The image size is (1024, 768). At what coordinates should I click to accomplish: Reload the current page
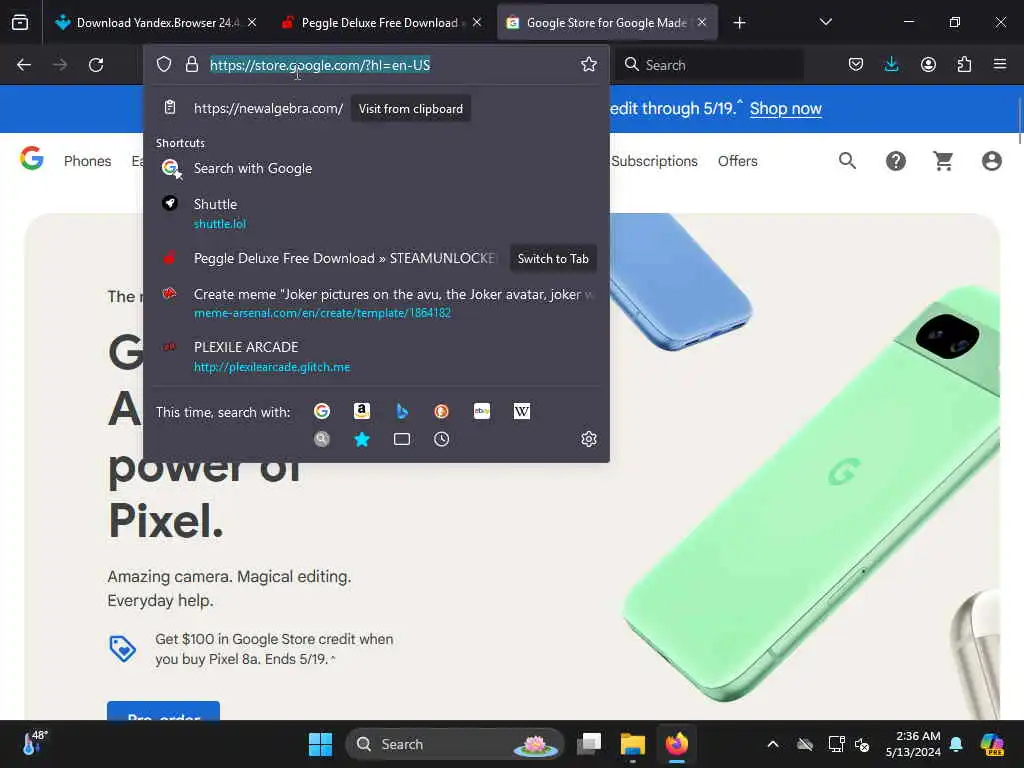[96, 65]
